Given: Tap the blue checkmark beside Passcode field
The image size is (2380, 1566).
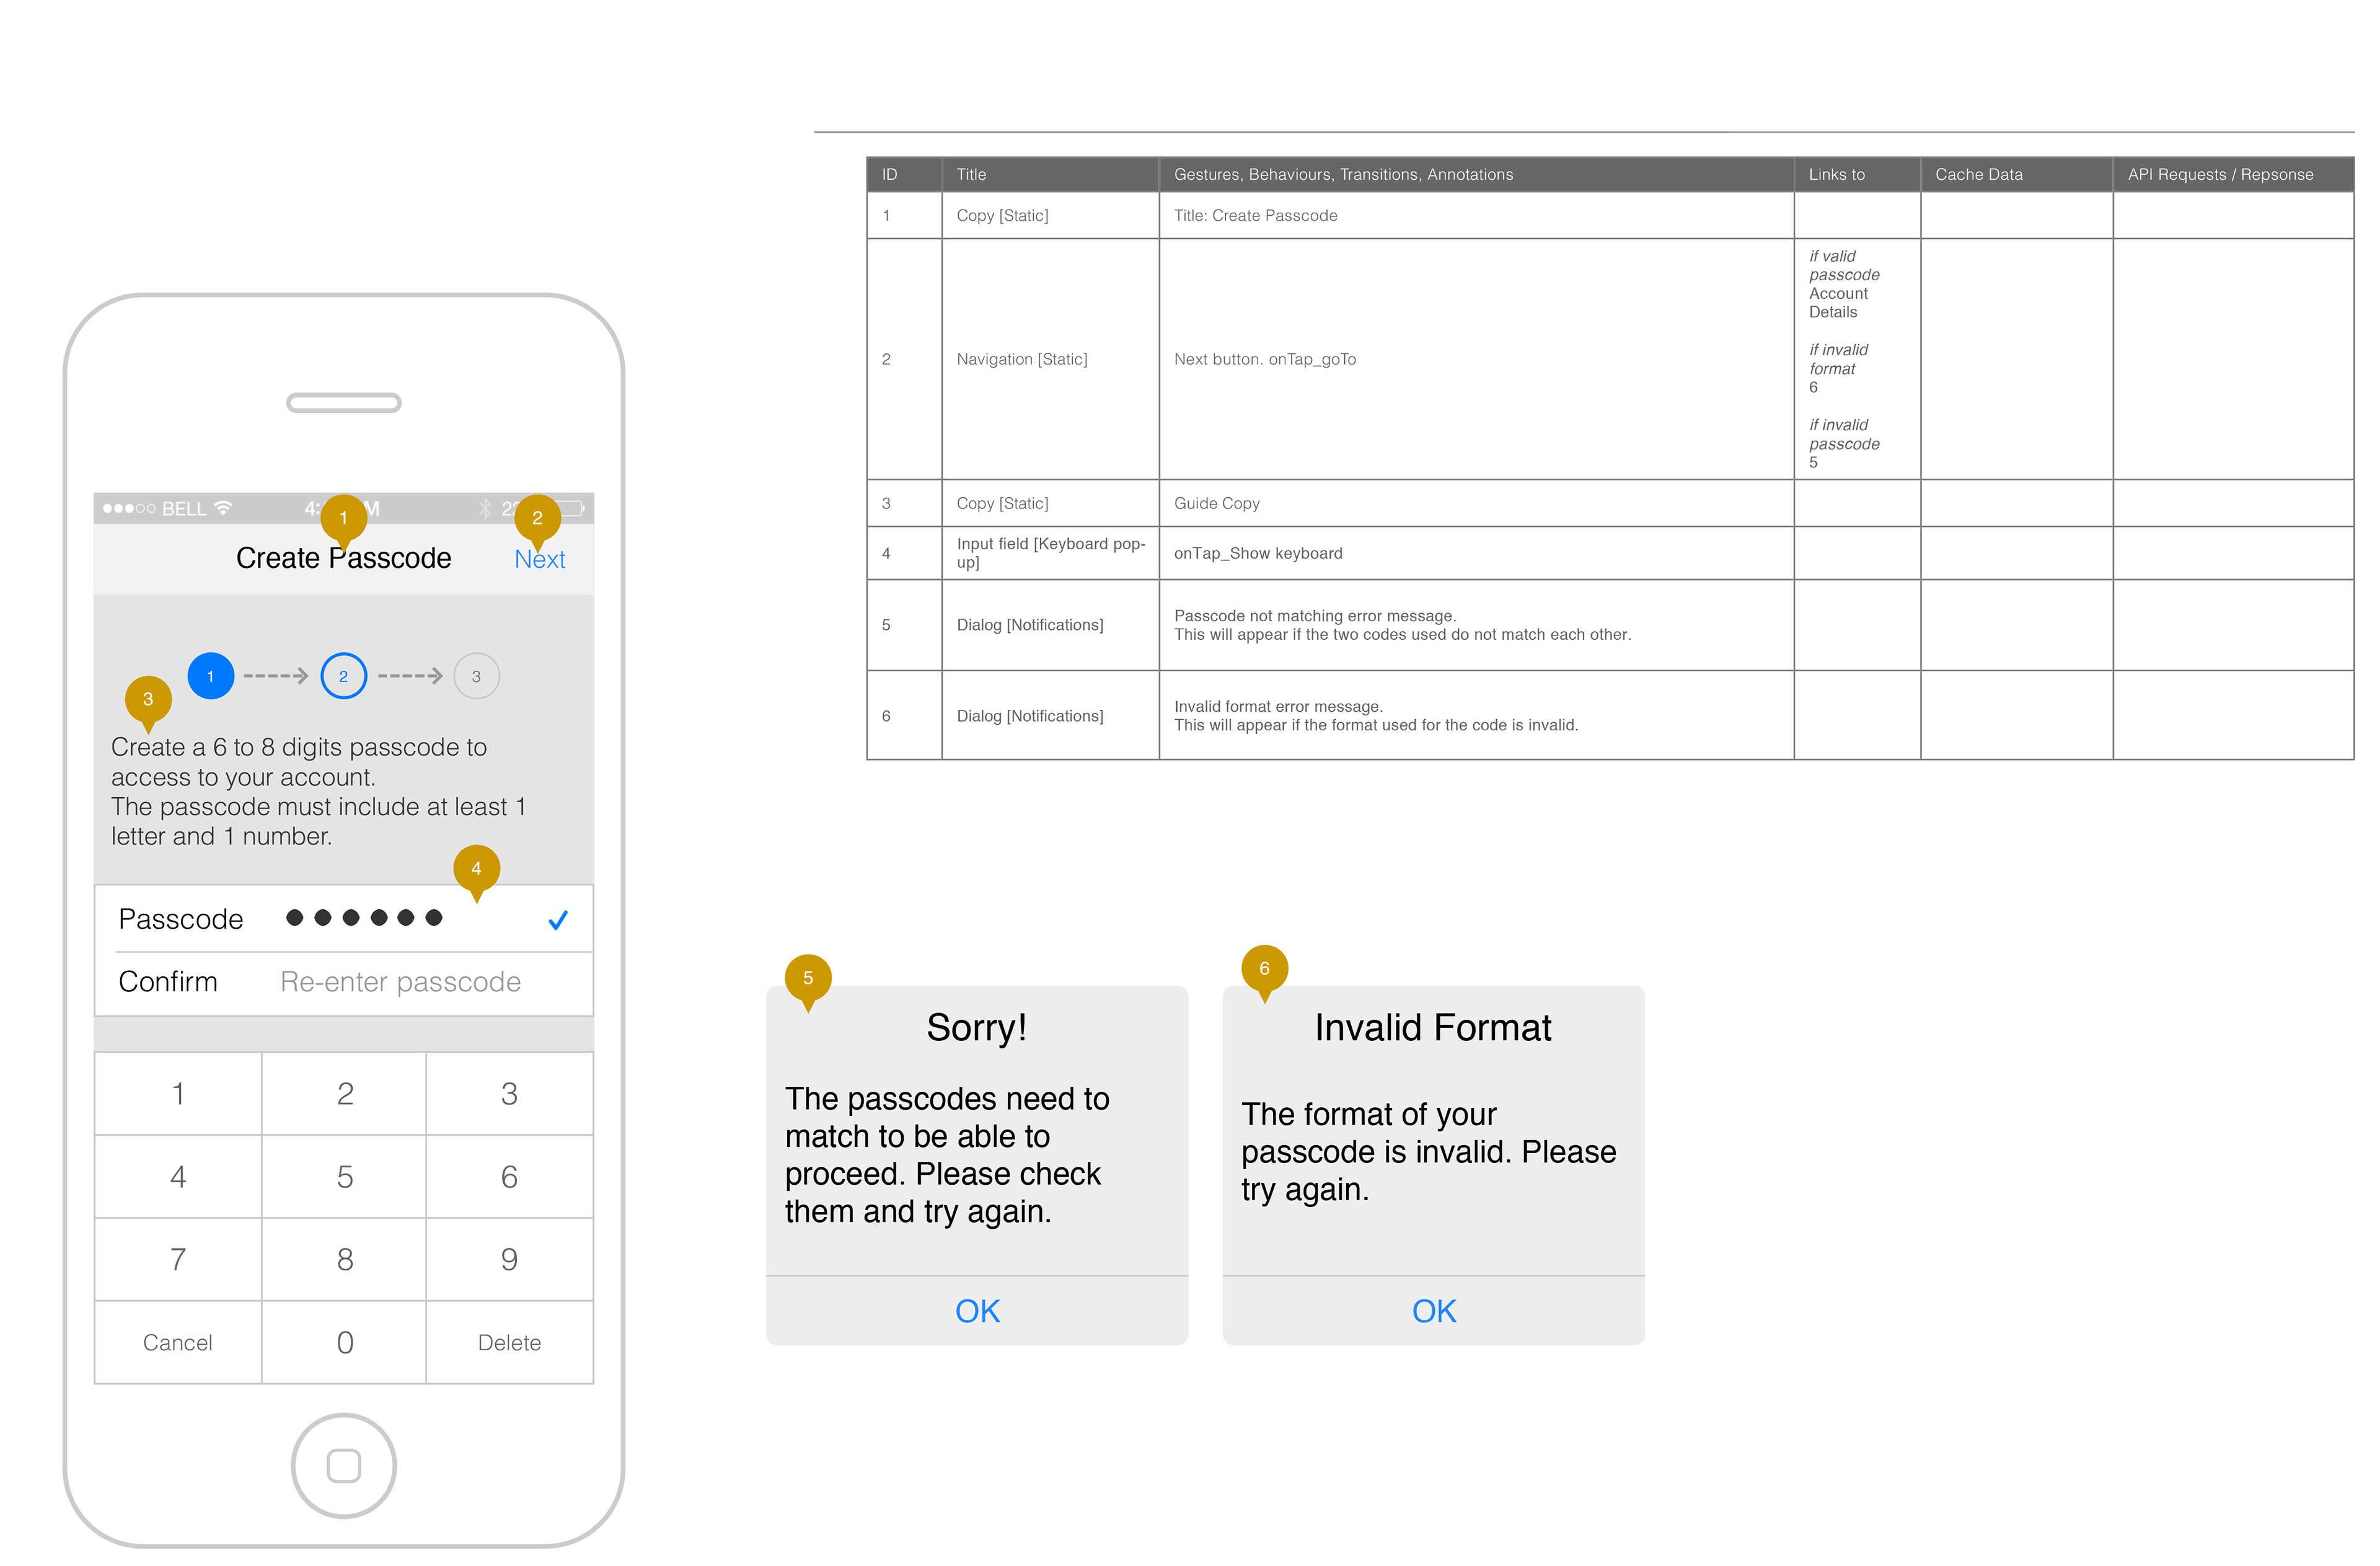Looking at the screenshot, I should coord(558,919).
